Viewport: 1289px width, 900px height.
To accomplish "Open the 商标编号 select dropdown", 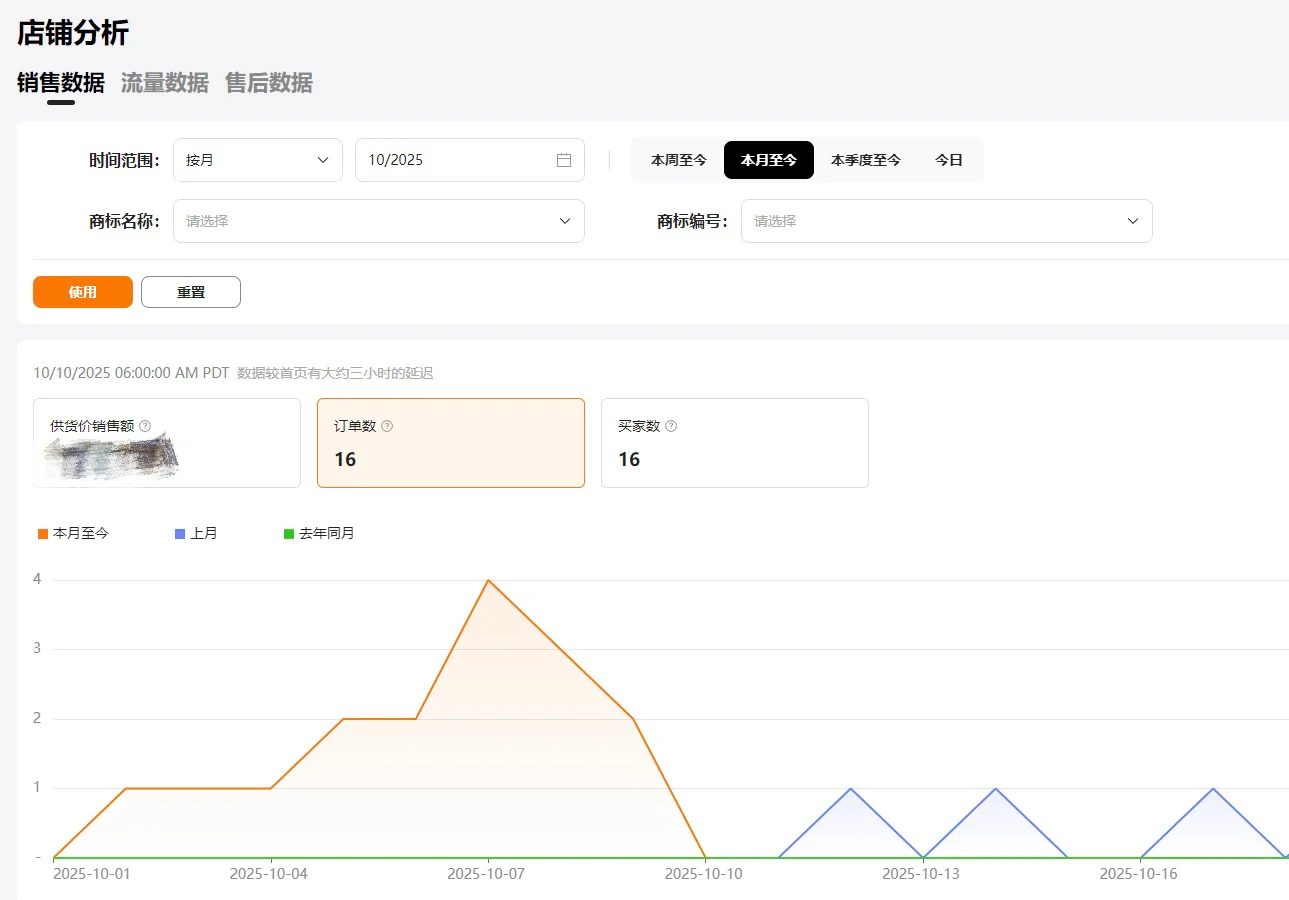I will point(947,221).
